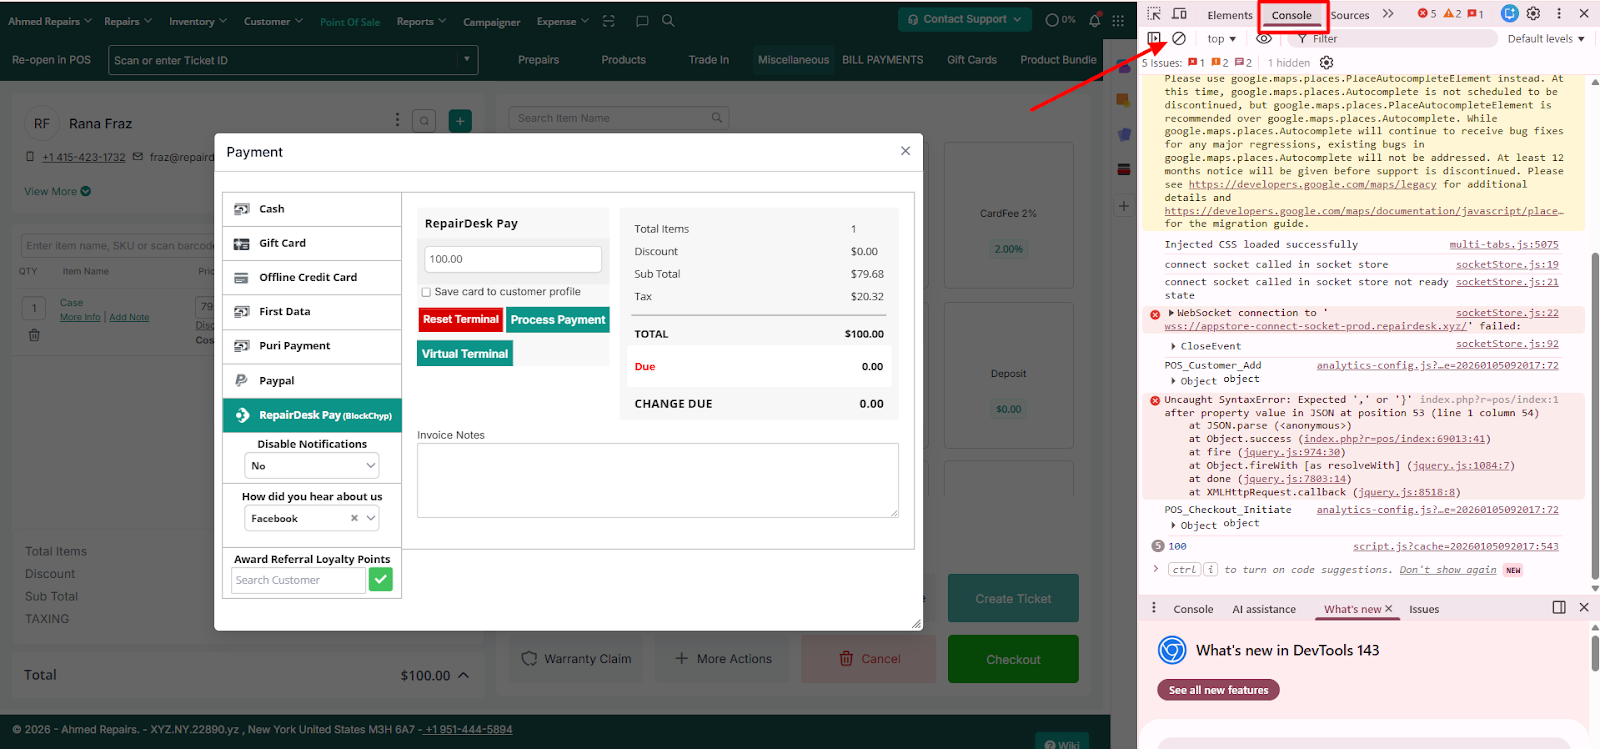
Task: Open AI assistance drawer tab
Action: pyautogui.click(x=1264, y=609)
